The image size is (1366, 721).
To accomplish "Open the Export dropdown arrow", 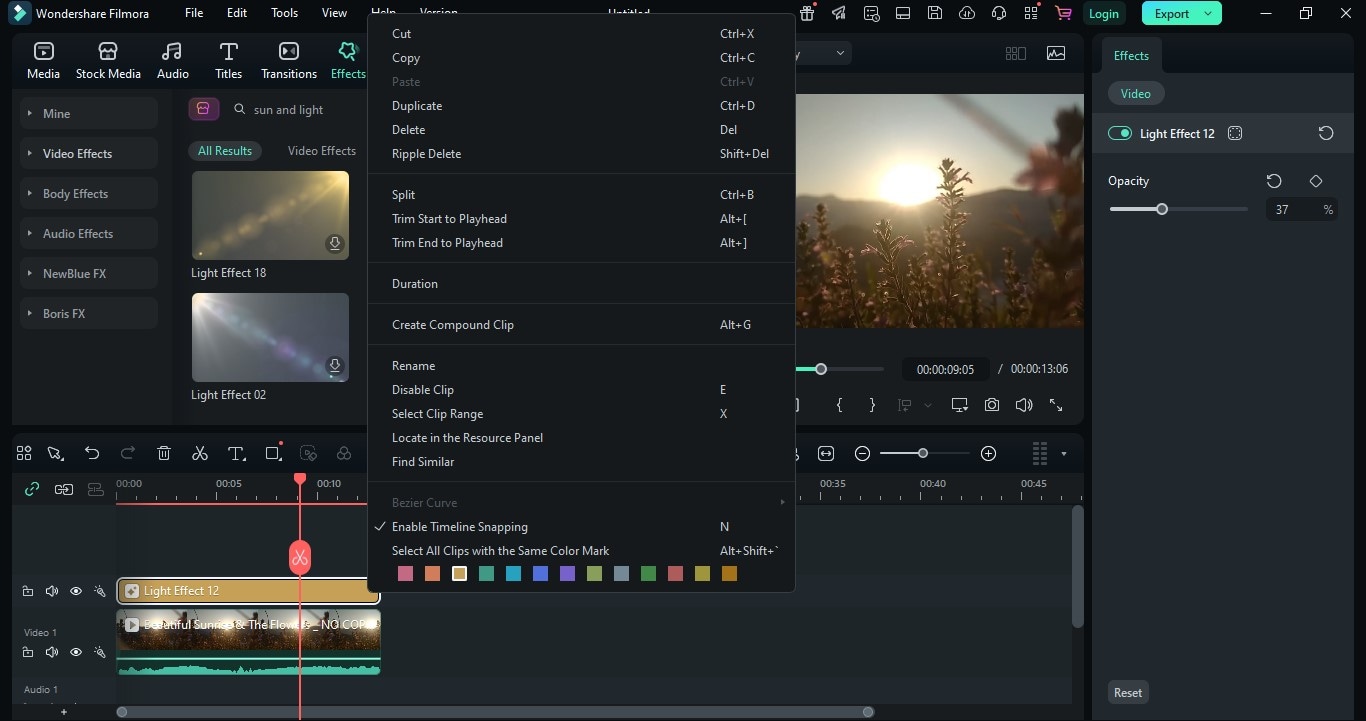I will coord(1208,13).
